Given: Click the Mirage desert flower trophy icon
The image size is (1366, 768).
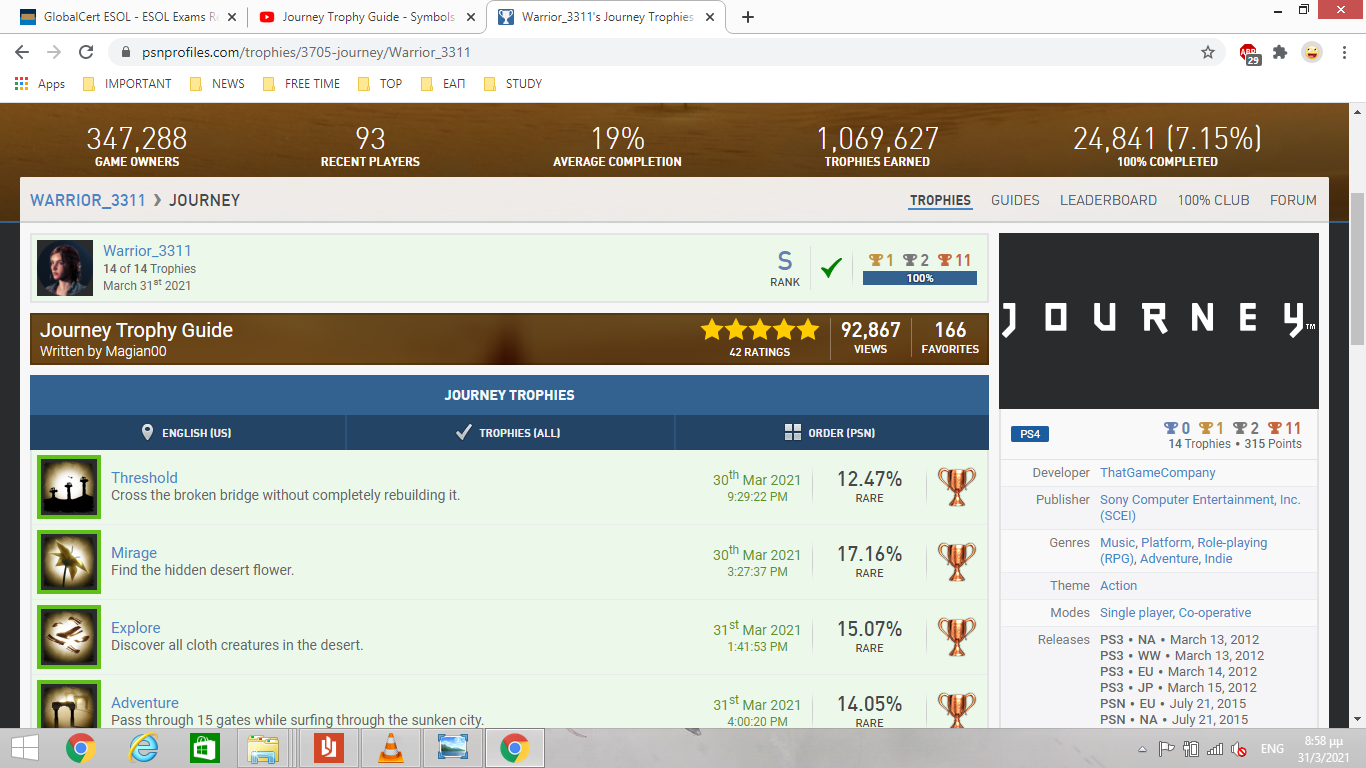Looking at the screenshot, I should (x=69, y=562).
